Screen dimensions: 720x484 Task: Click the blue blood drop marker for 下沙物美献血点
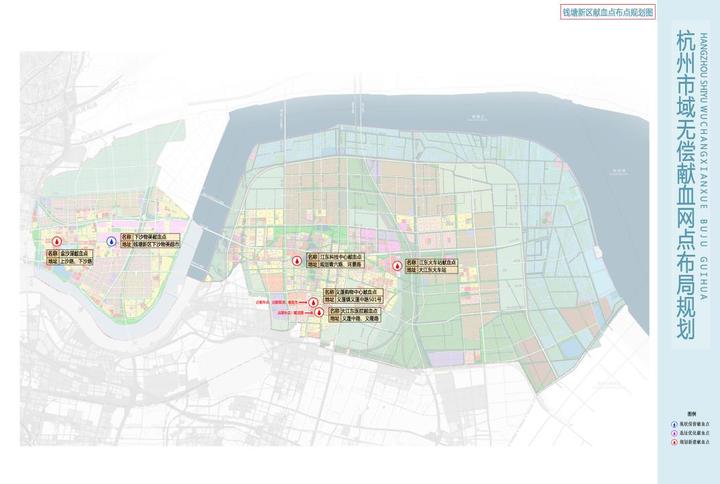click(x=110, y=241)
